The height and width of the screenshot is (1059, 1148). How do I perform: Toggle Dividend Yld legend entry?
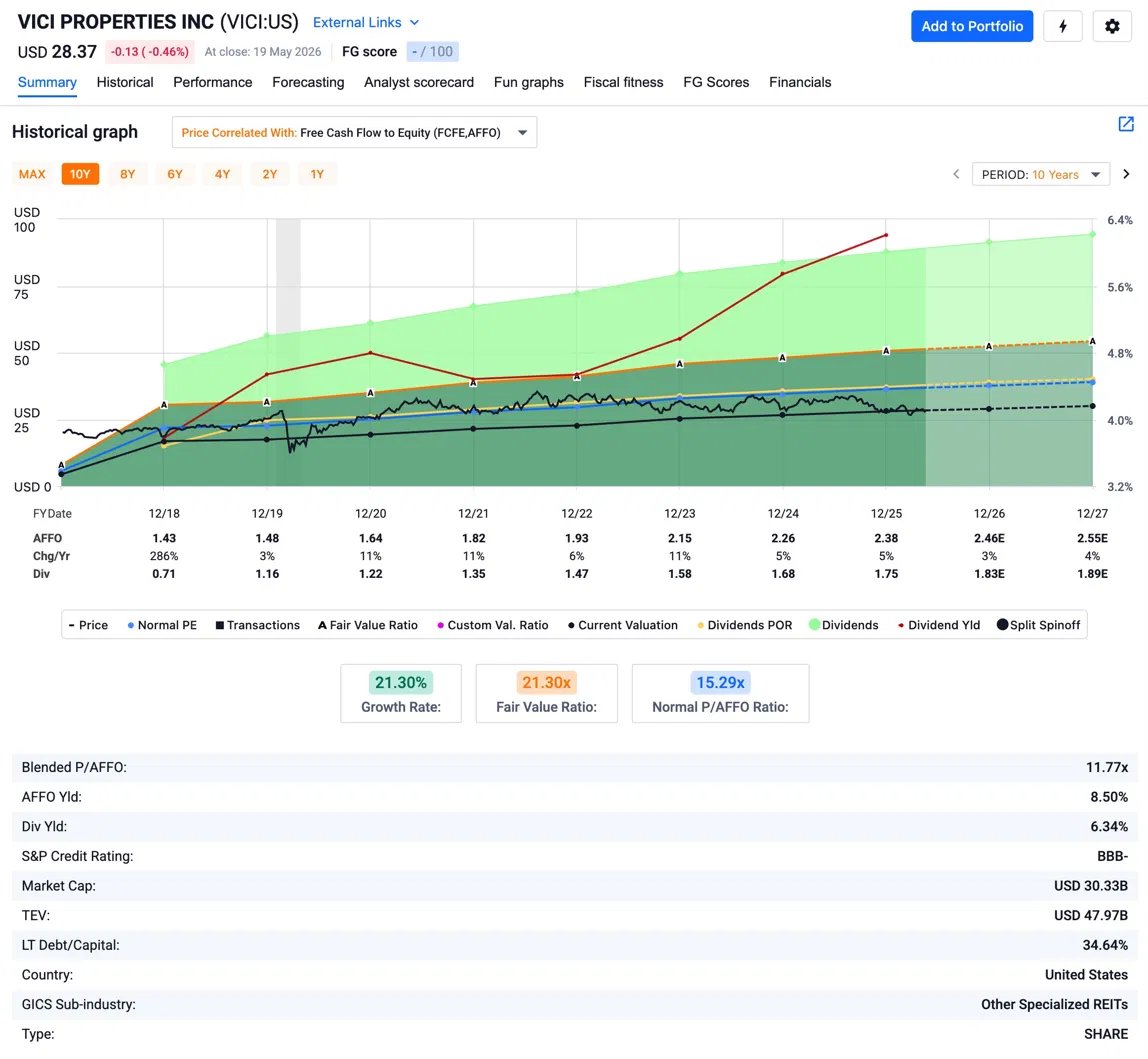tap(939, 625)
